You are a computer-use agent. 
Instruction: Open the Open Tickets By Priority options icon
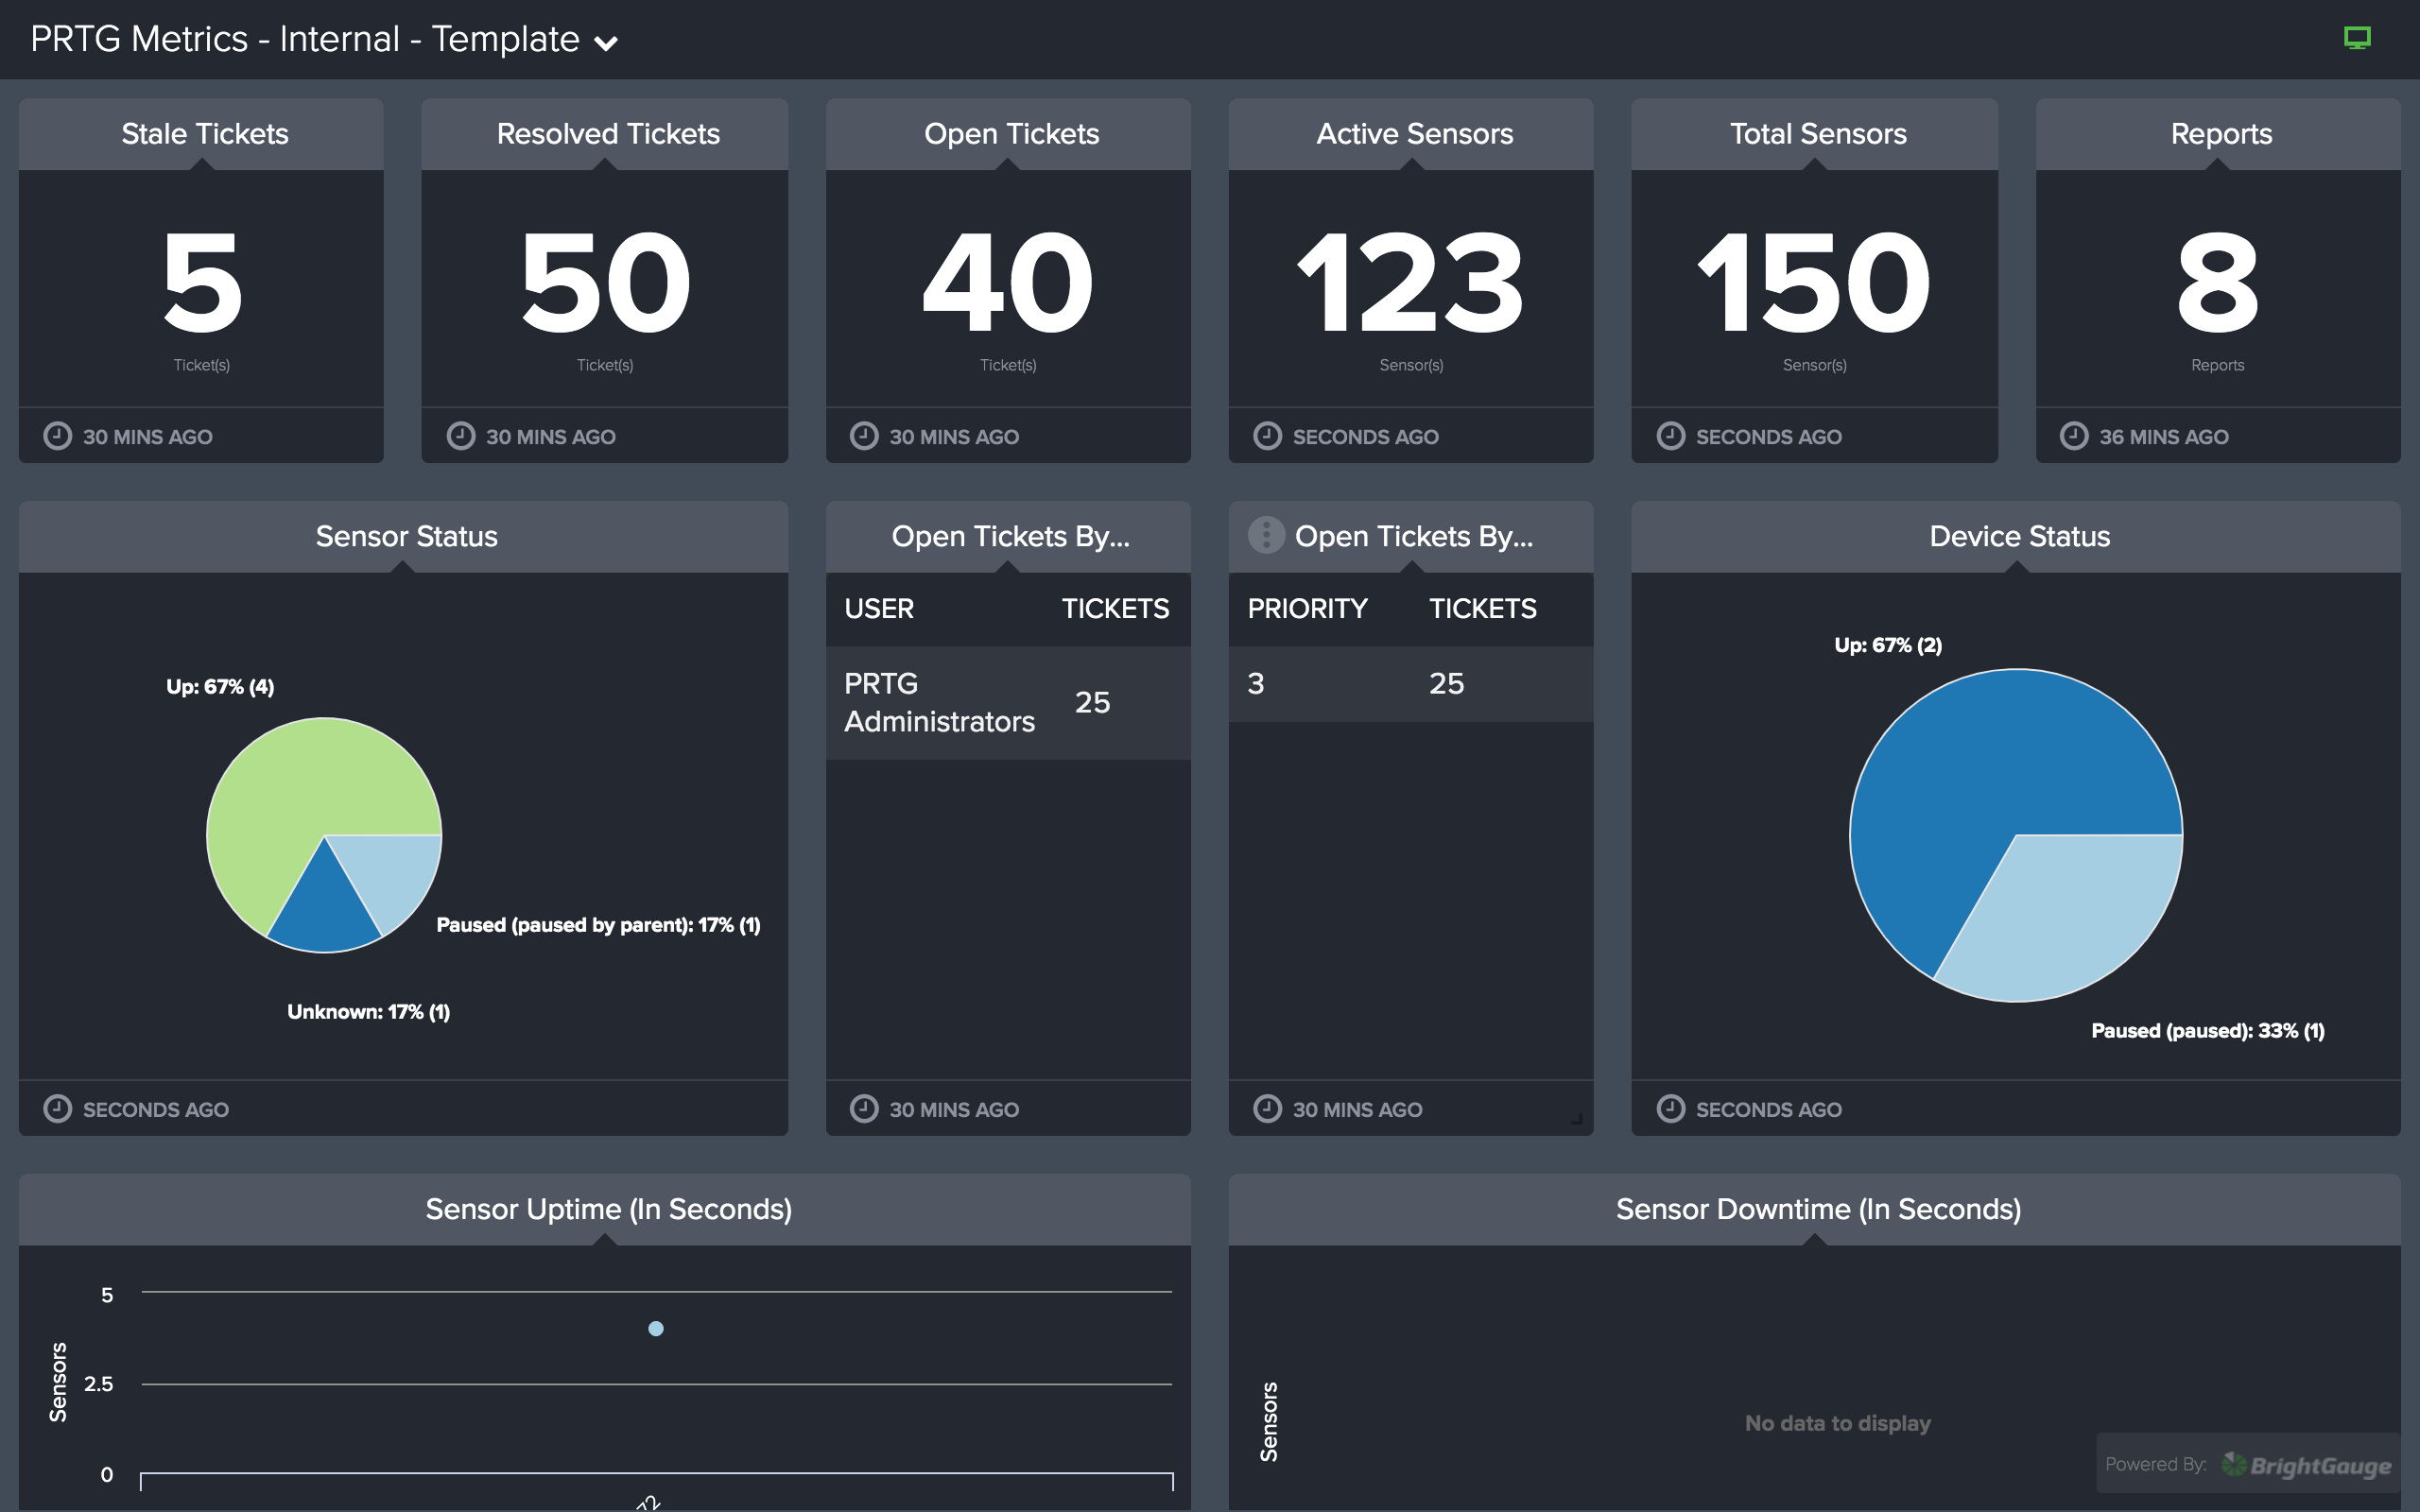coord(1265,535)
